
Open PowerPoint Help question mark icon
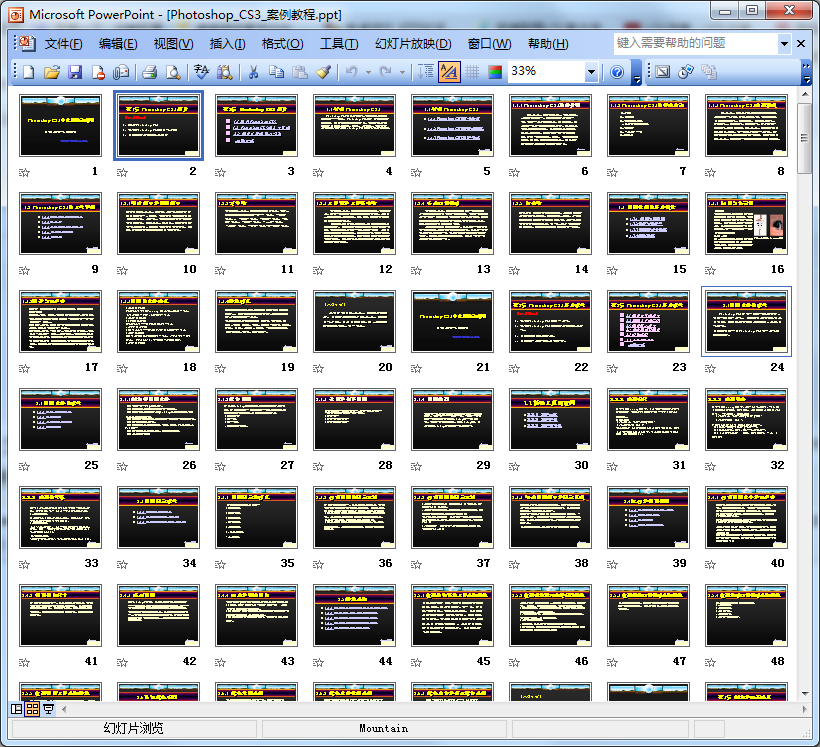(617, 72)
